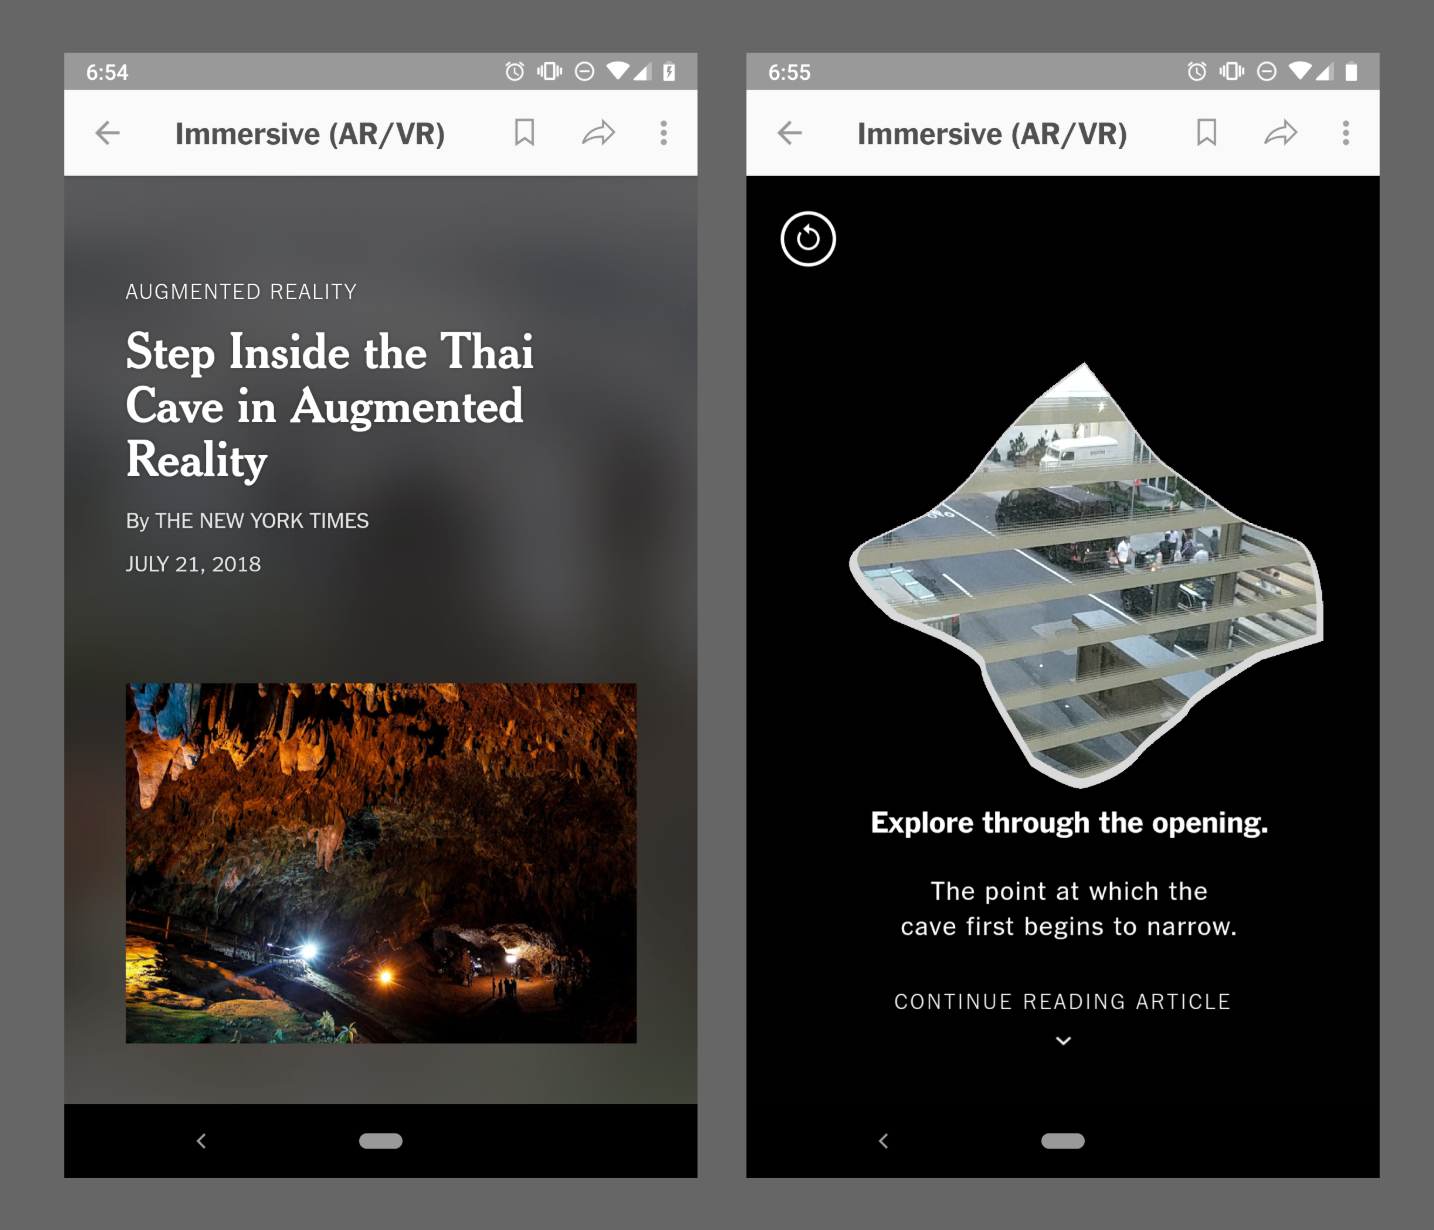Tap do-not-disturb icon in left status bar
The height and width of the screenshot is (1230, 1434).
585,71
